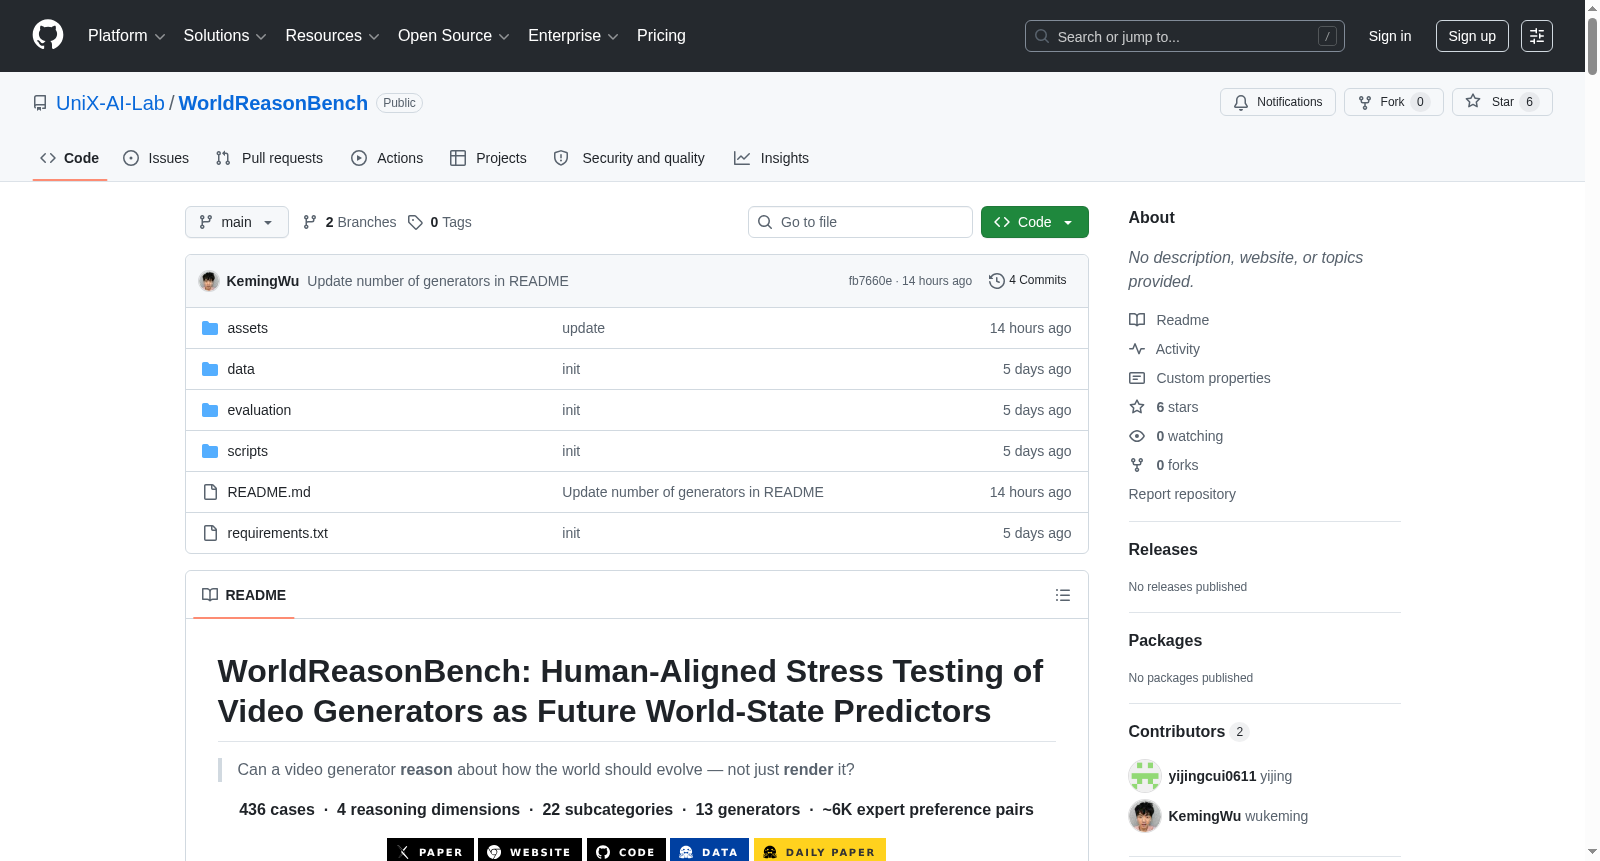Image resolution: width=1600 pixels, height=861 pixels.
Task: Open the header appearance settings icon button
Action: pyautogui.click(x=1537, y=36)
